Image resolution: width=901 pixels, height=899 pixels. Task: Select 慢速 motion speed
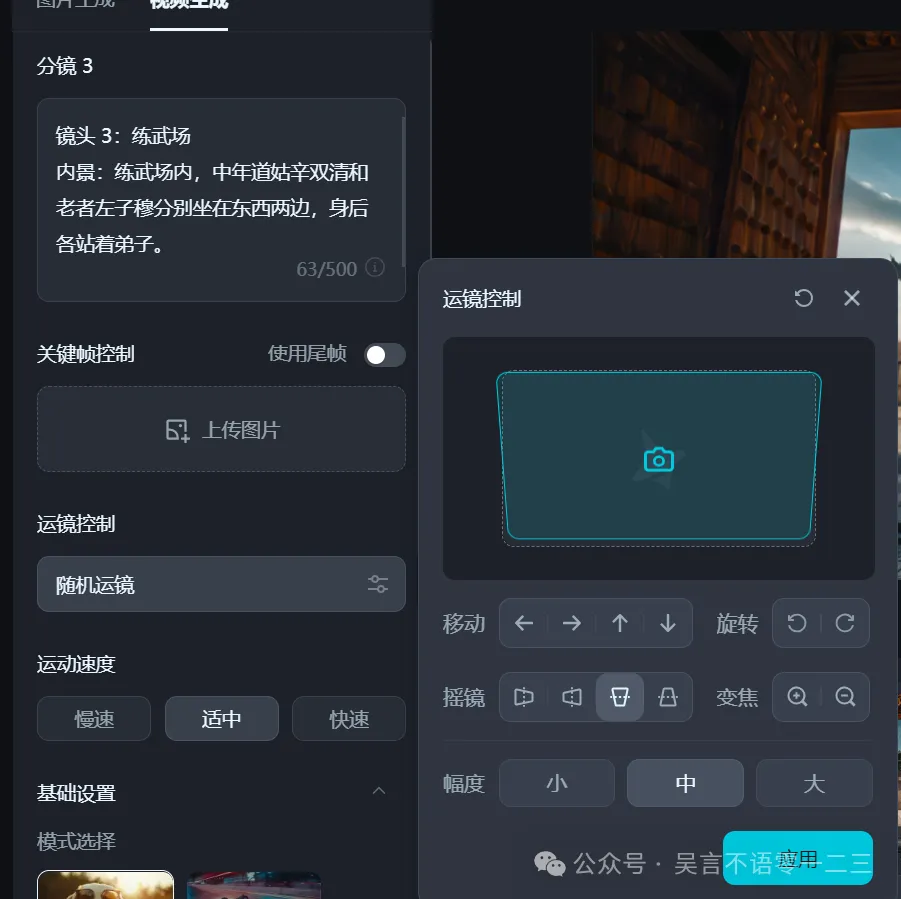(94, 719)
